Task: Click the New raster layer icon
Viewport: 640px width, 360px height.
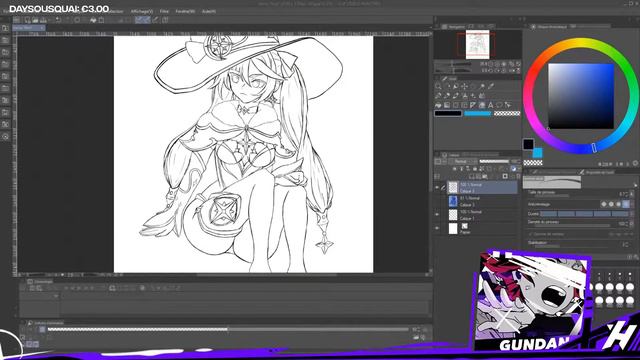Action: coord(471,176)
